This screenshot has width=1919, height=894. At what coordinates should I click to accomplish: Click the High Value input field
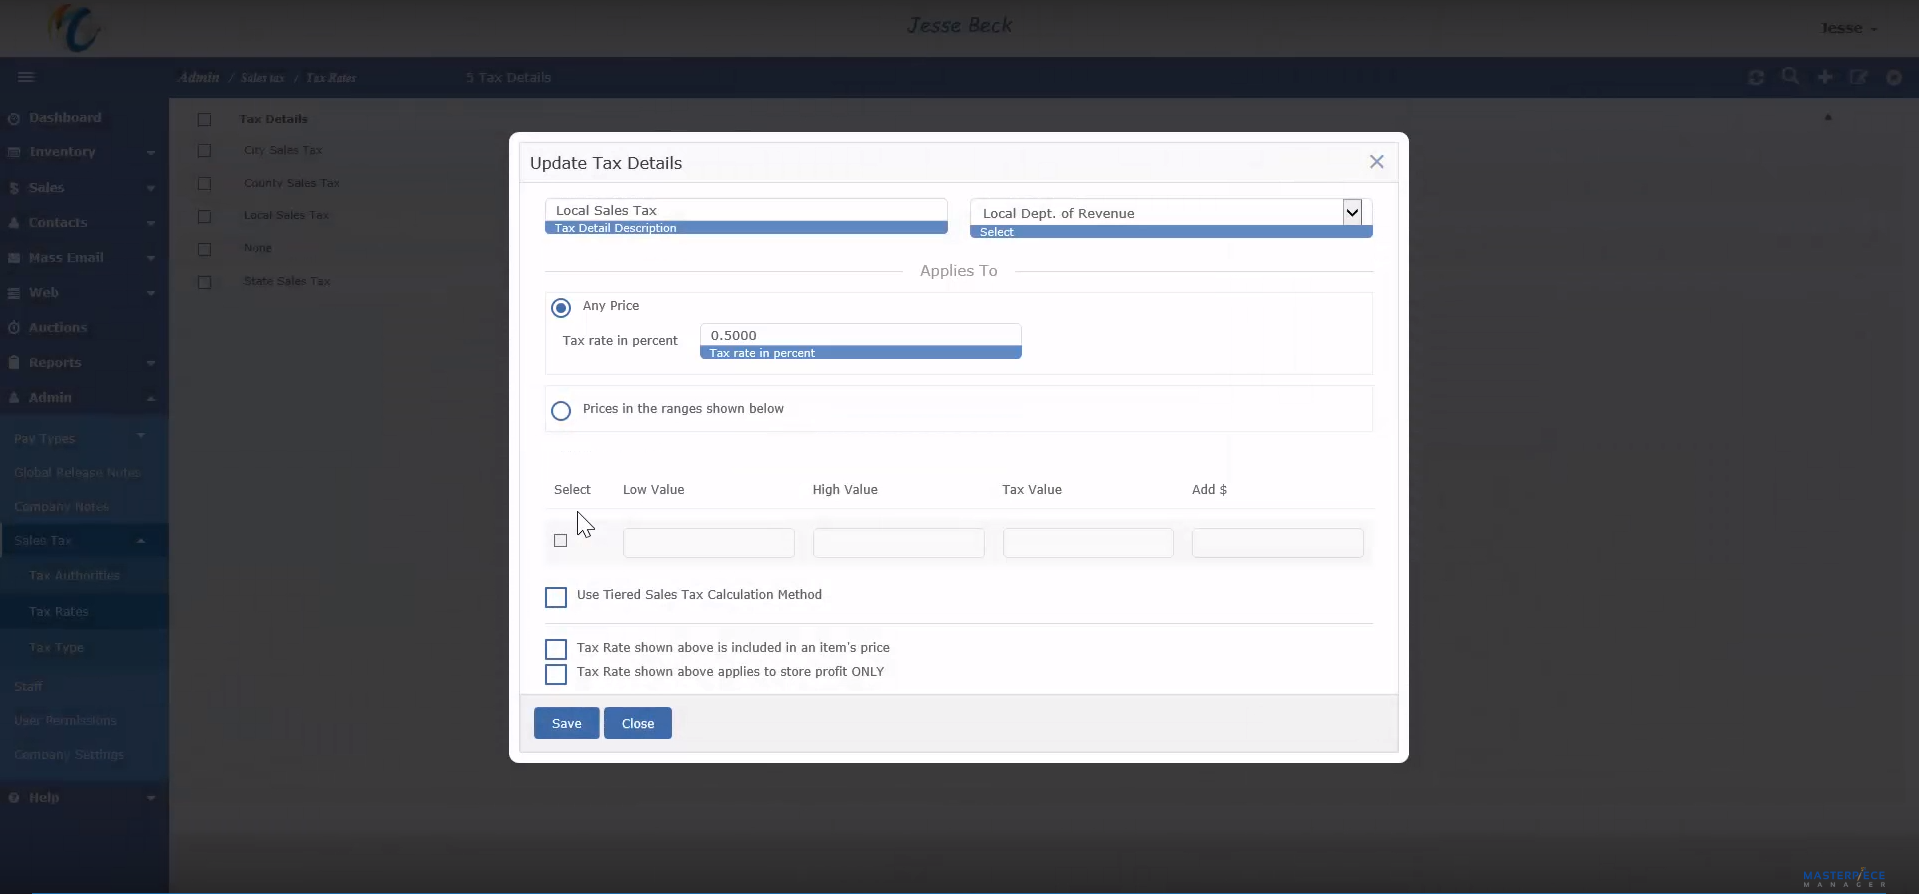tap(898, 543)
